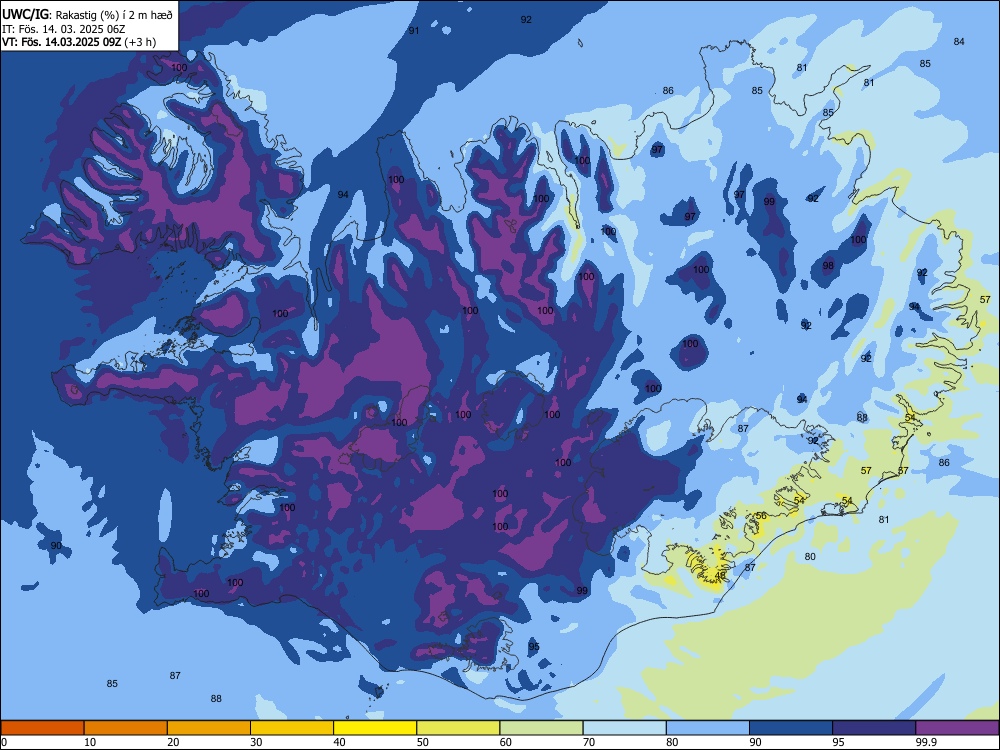Click the '48' humidity value in the yellow area

point(721,575)
